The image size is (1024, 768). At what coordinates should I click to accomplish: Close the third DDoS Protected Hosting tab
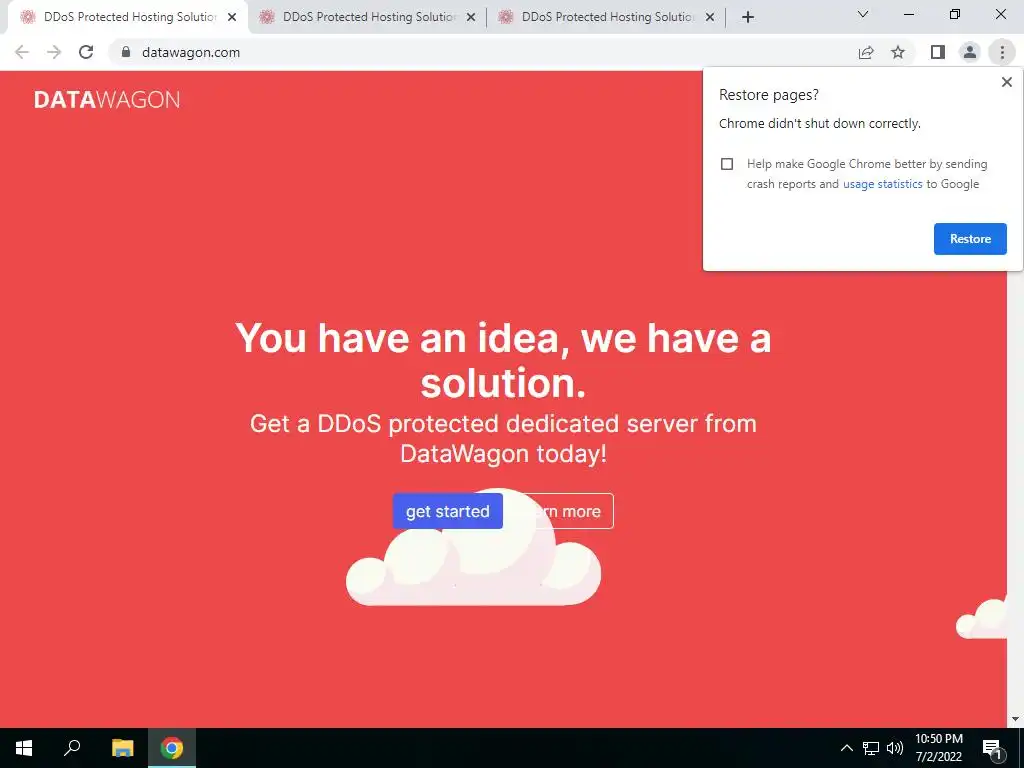tap(710, 18)
